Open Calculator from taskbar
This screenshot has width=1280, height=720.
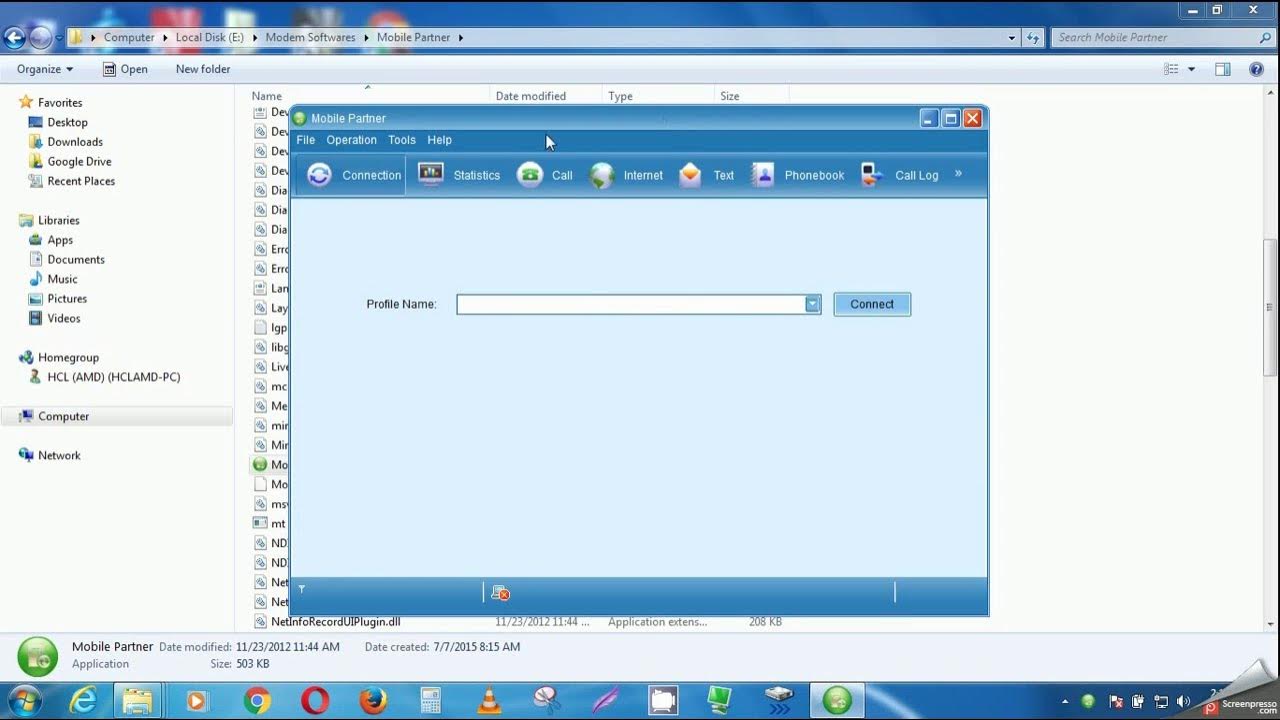(x=431, y=701)
